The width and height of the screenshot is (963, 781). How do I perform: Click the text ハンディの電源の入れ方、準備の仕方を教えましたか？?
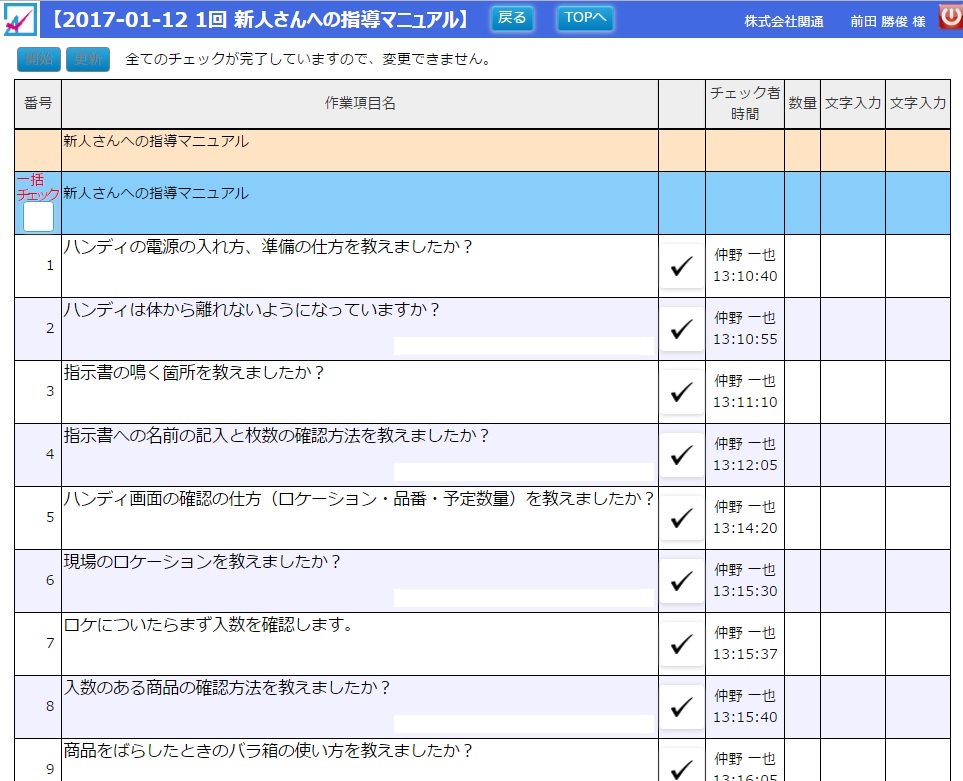click(268, 247)
